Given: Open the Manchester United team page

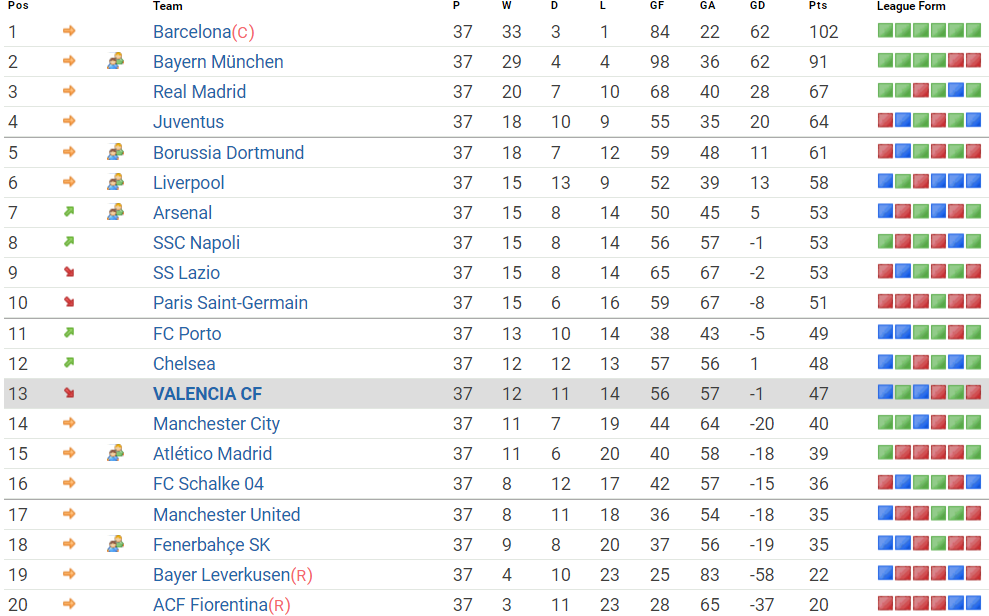Looking at the screenshot, I should (x=226, y=515).
